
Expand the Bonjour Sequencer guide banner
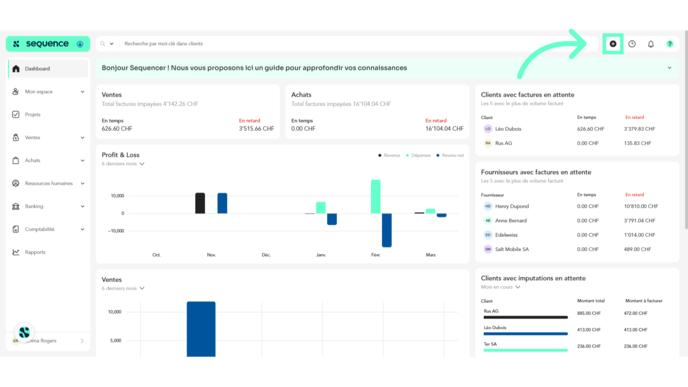point(669,68)
